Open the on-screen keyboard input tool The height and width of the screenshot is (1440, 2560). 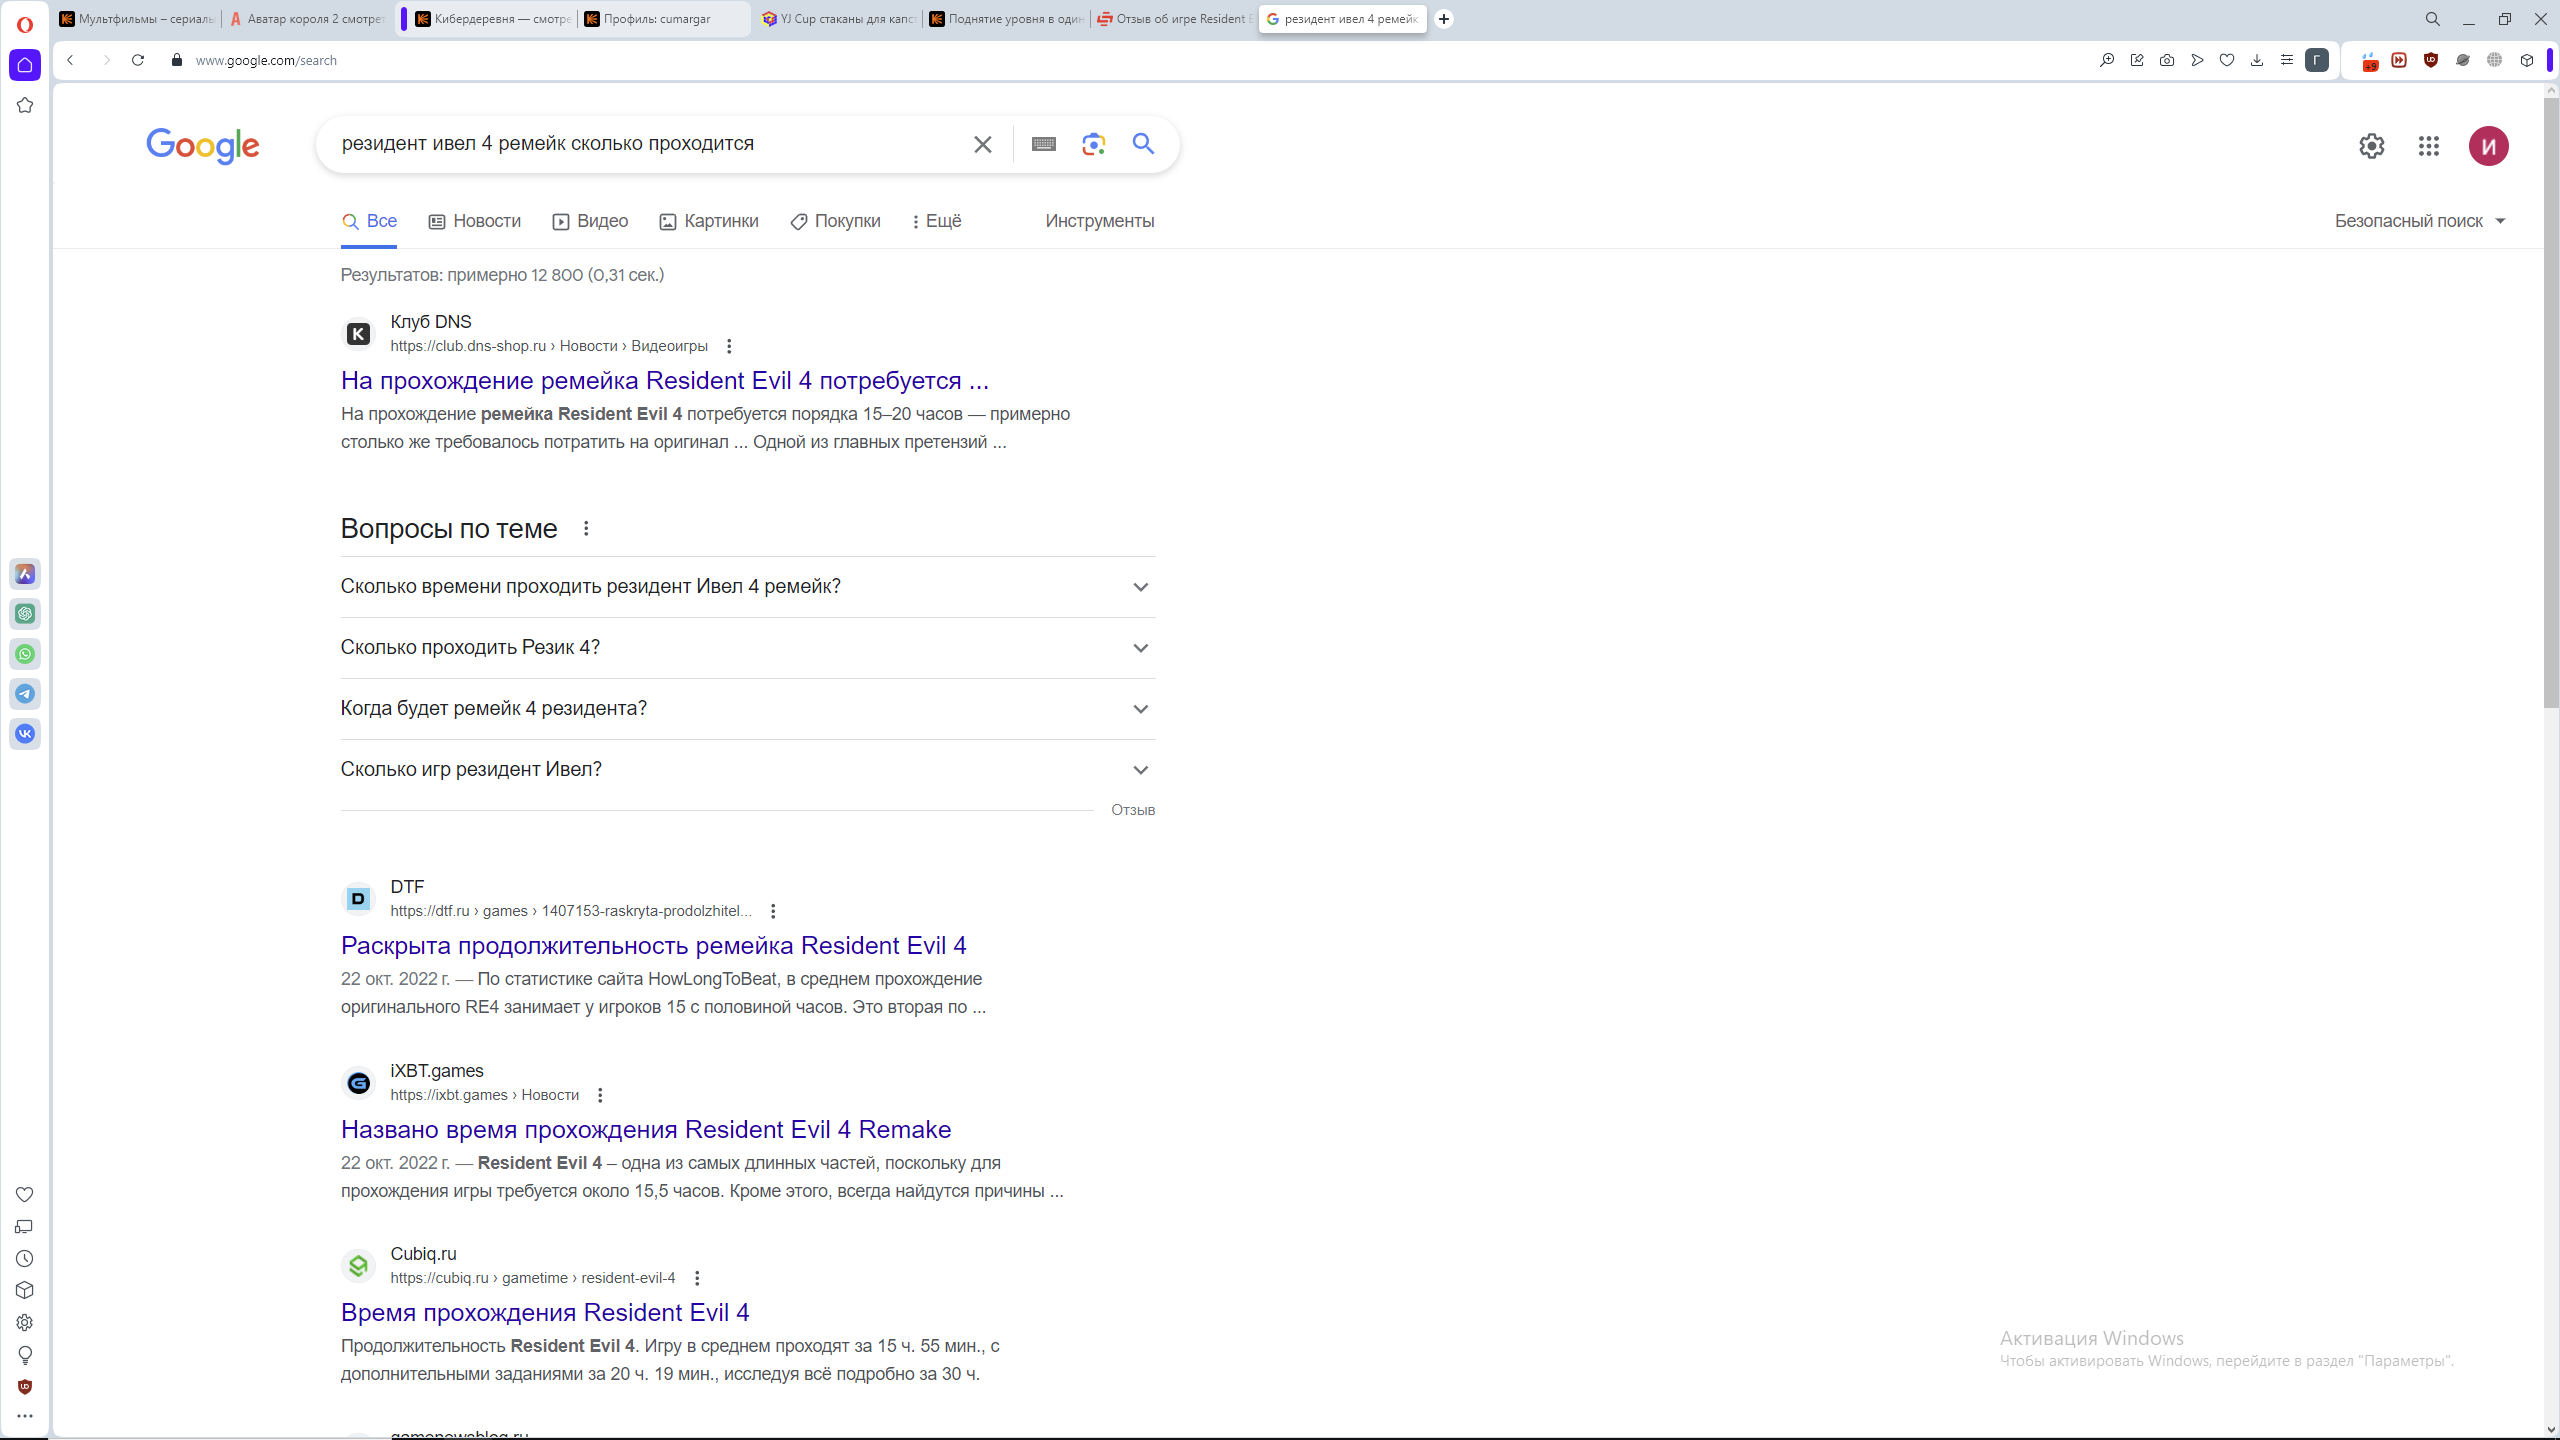click(x=1043, y=144)
